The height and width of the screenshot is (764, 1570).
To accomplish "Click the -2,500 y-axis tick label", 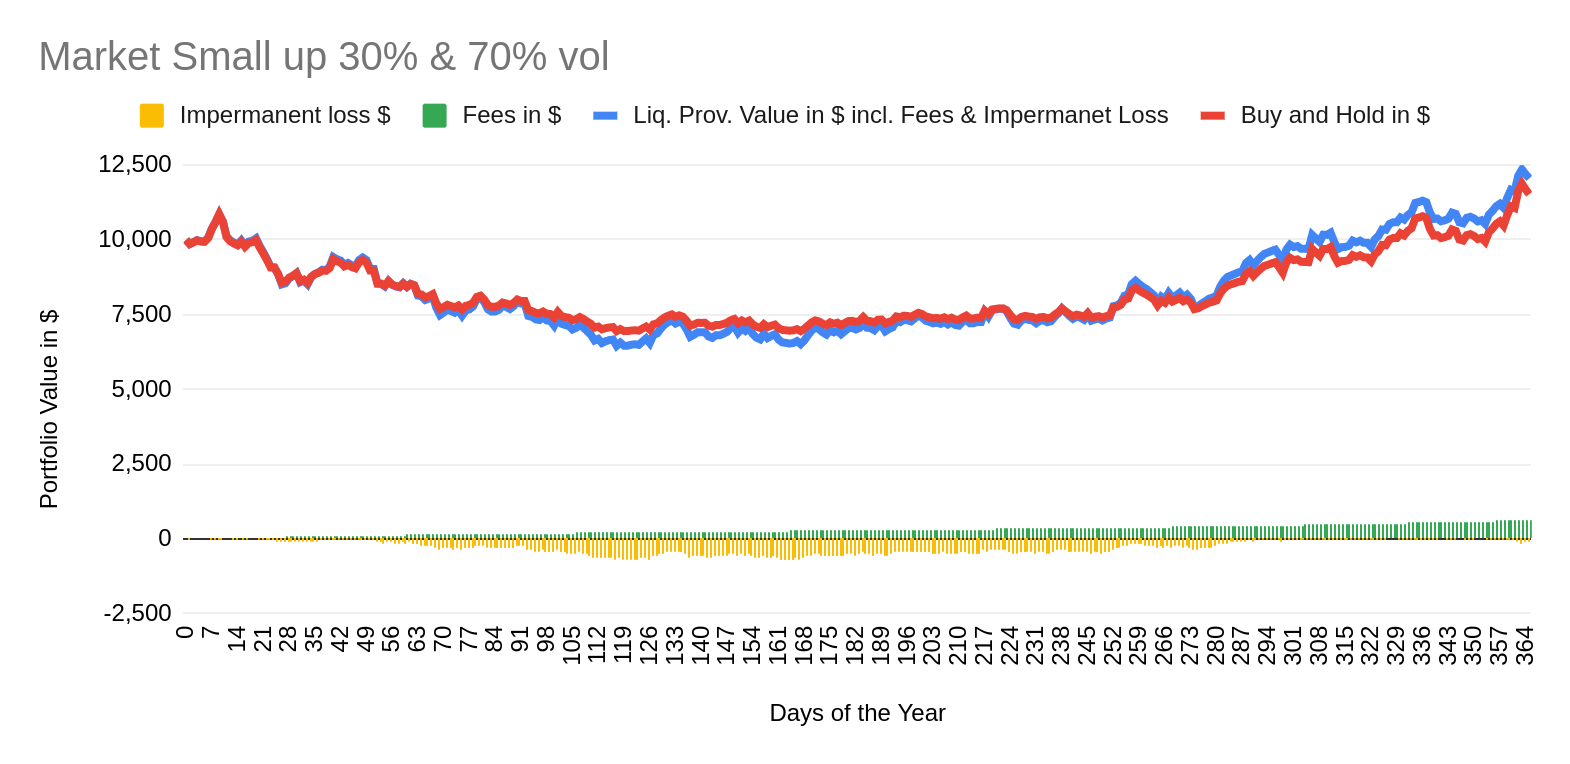I will (x=137, y=613).
